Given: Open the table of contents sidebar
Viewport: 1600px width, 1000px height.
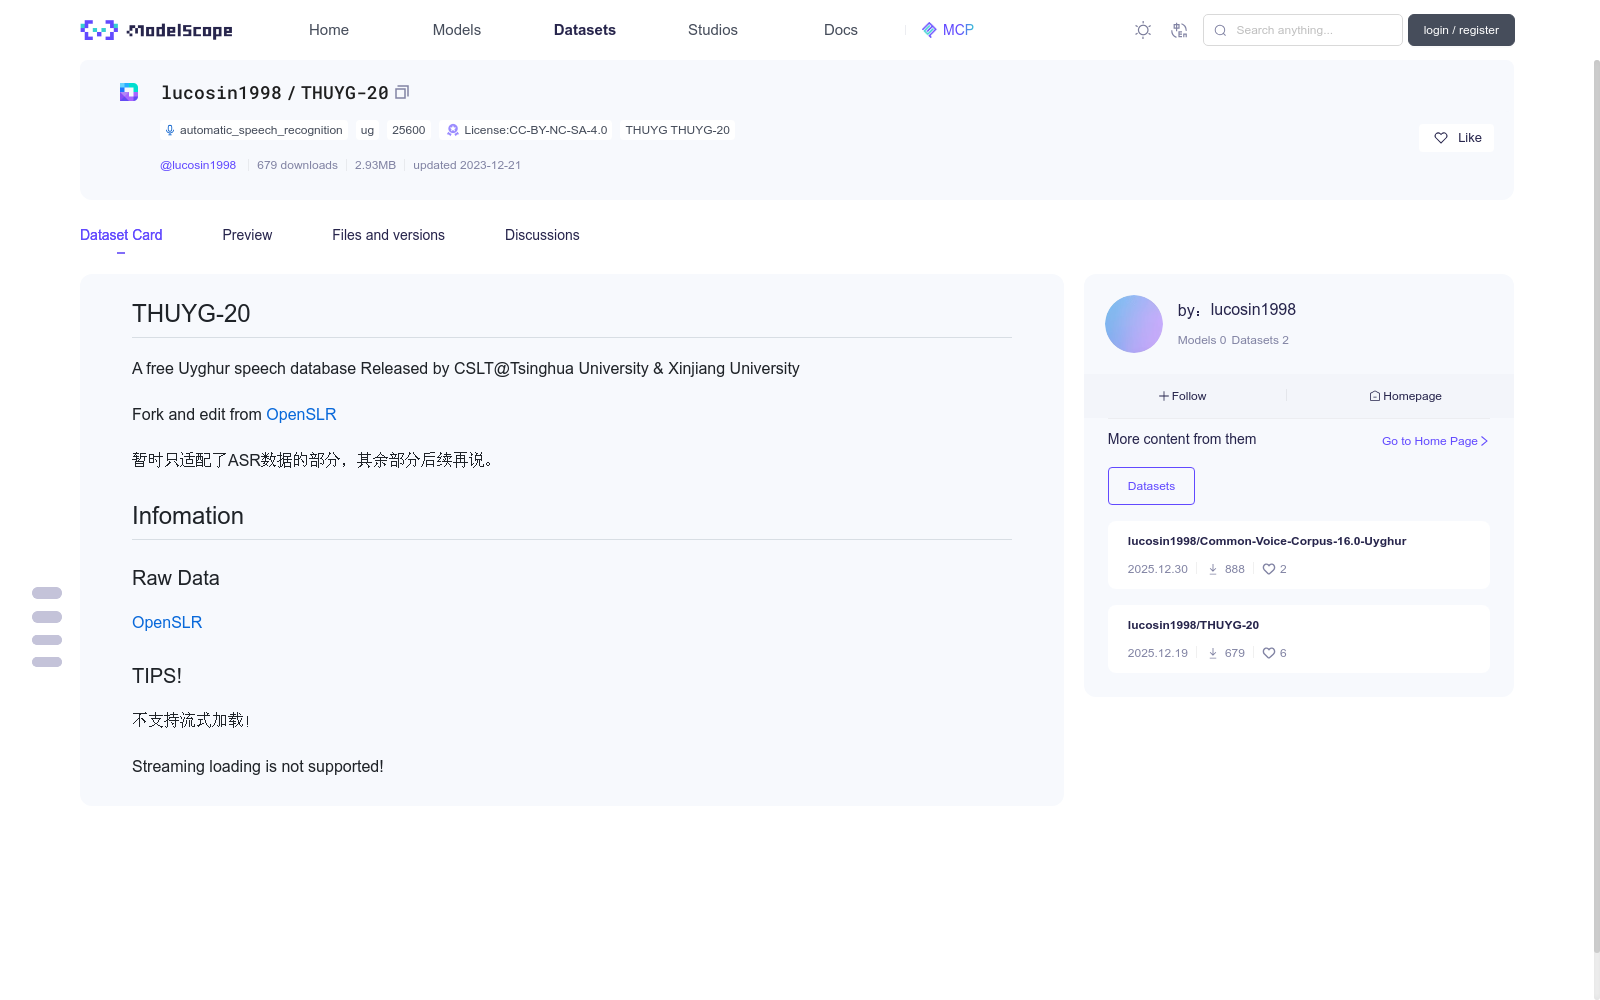Looking at the screenshot, I should 47,627.
